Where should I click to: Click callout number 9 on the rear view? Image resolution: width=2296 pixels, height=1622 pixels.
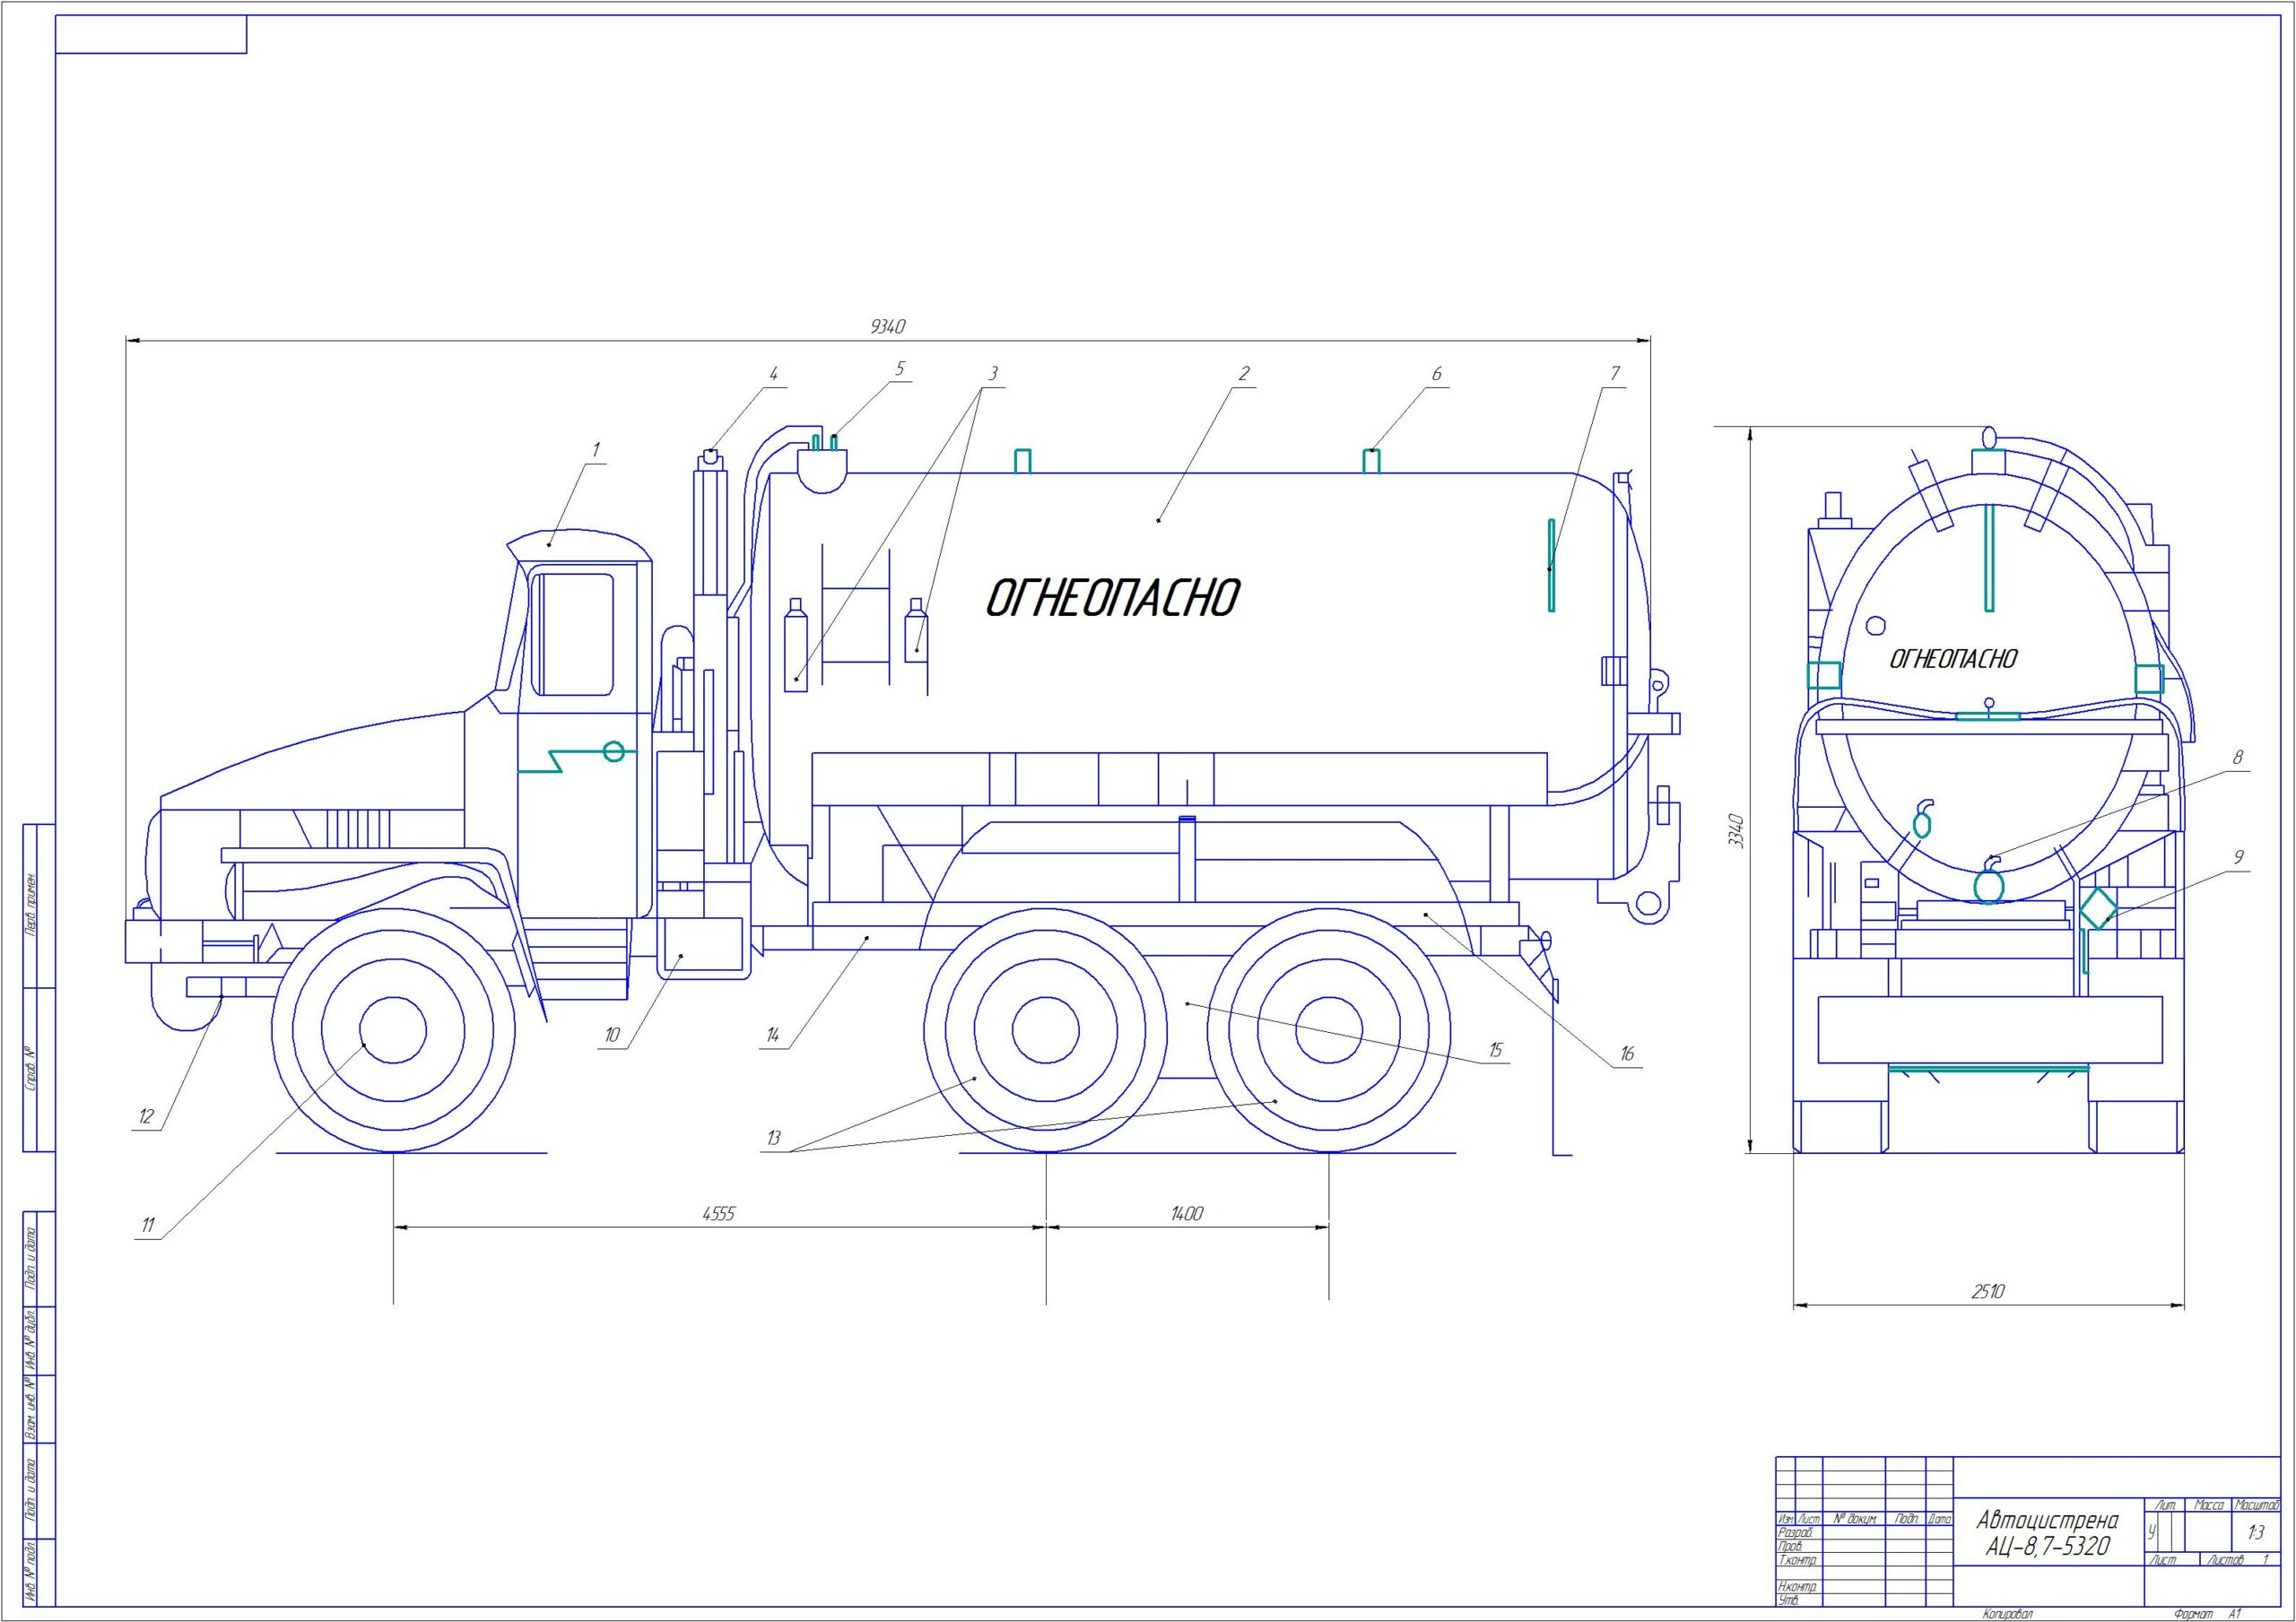tap(2239, 857)
